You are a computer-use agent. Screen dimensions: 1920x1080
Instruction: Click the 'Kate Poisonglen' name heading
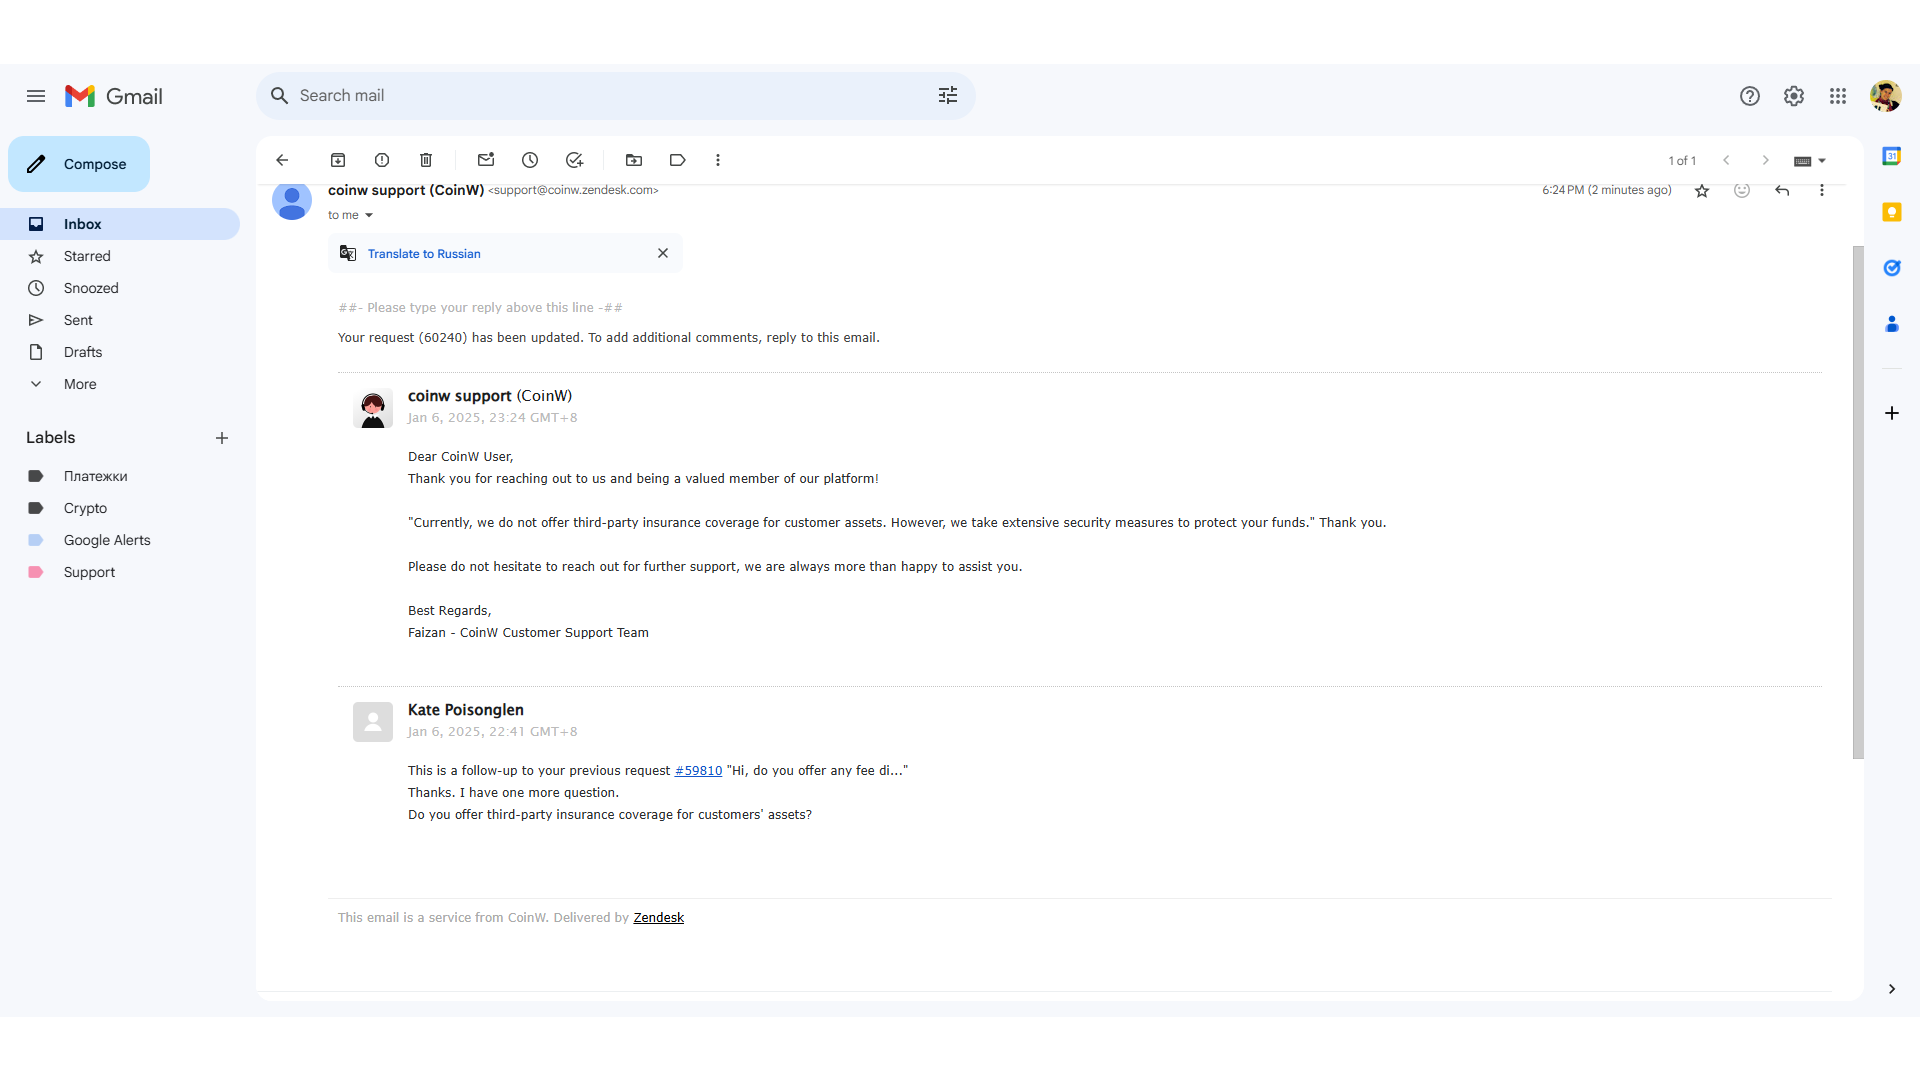coord(466,710)
